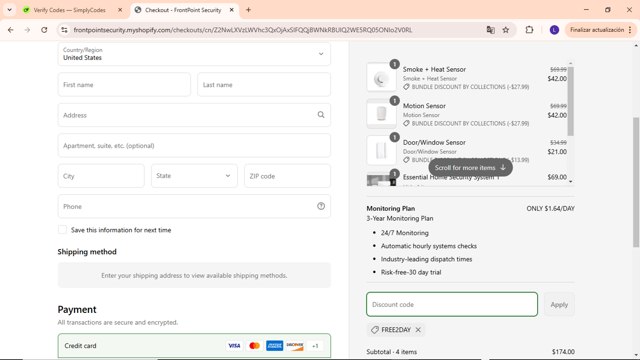This screenshot has width=640, height=360.
Task: Click the Discover card logo
Action: point(295,346)
